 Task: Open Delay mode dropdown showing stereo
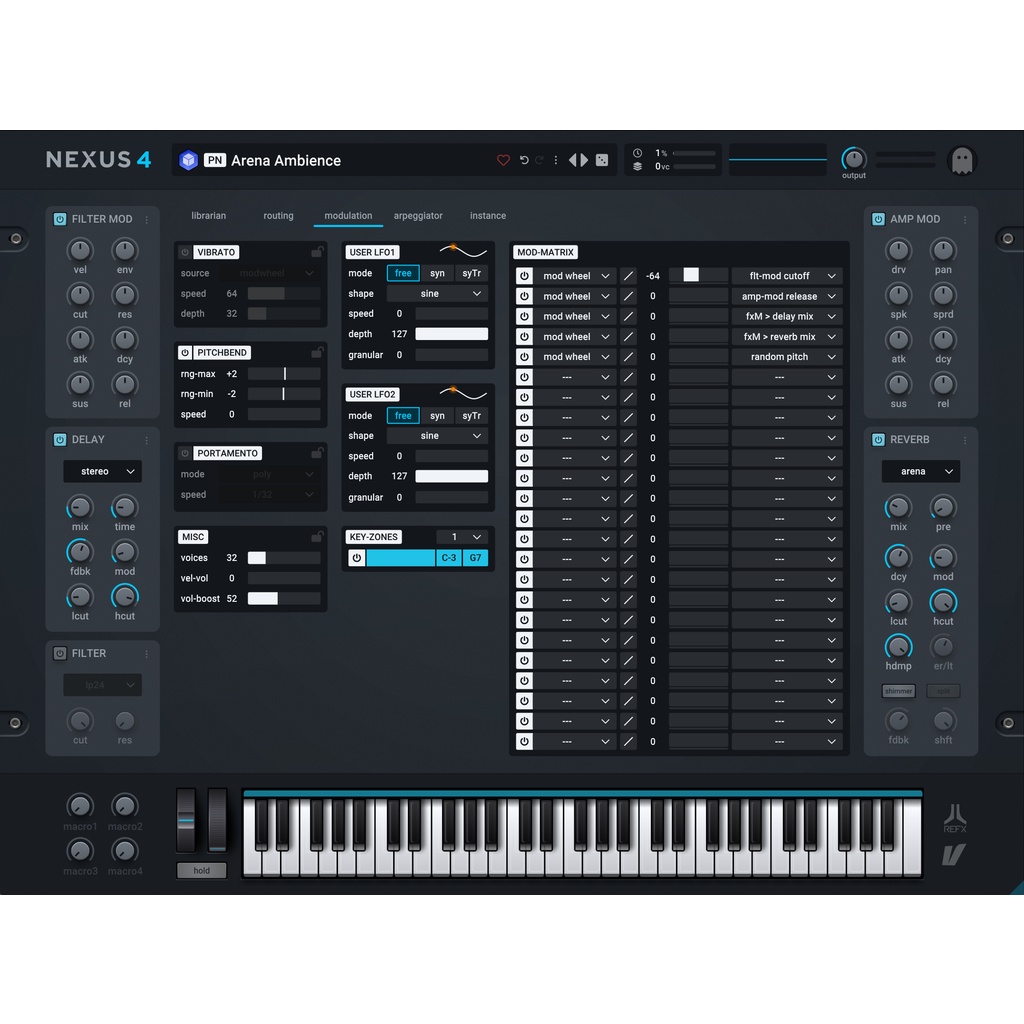point(103,472)
